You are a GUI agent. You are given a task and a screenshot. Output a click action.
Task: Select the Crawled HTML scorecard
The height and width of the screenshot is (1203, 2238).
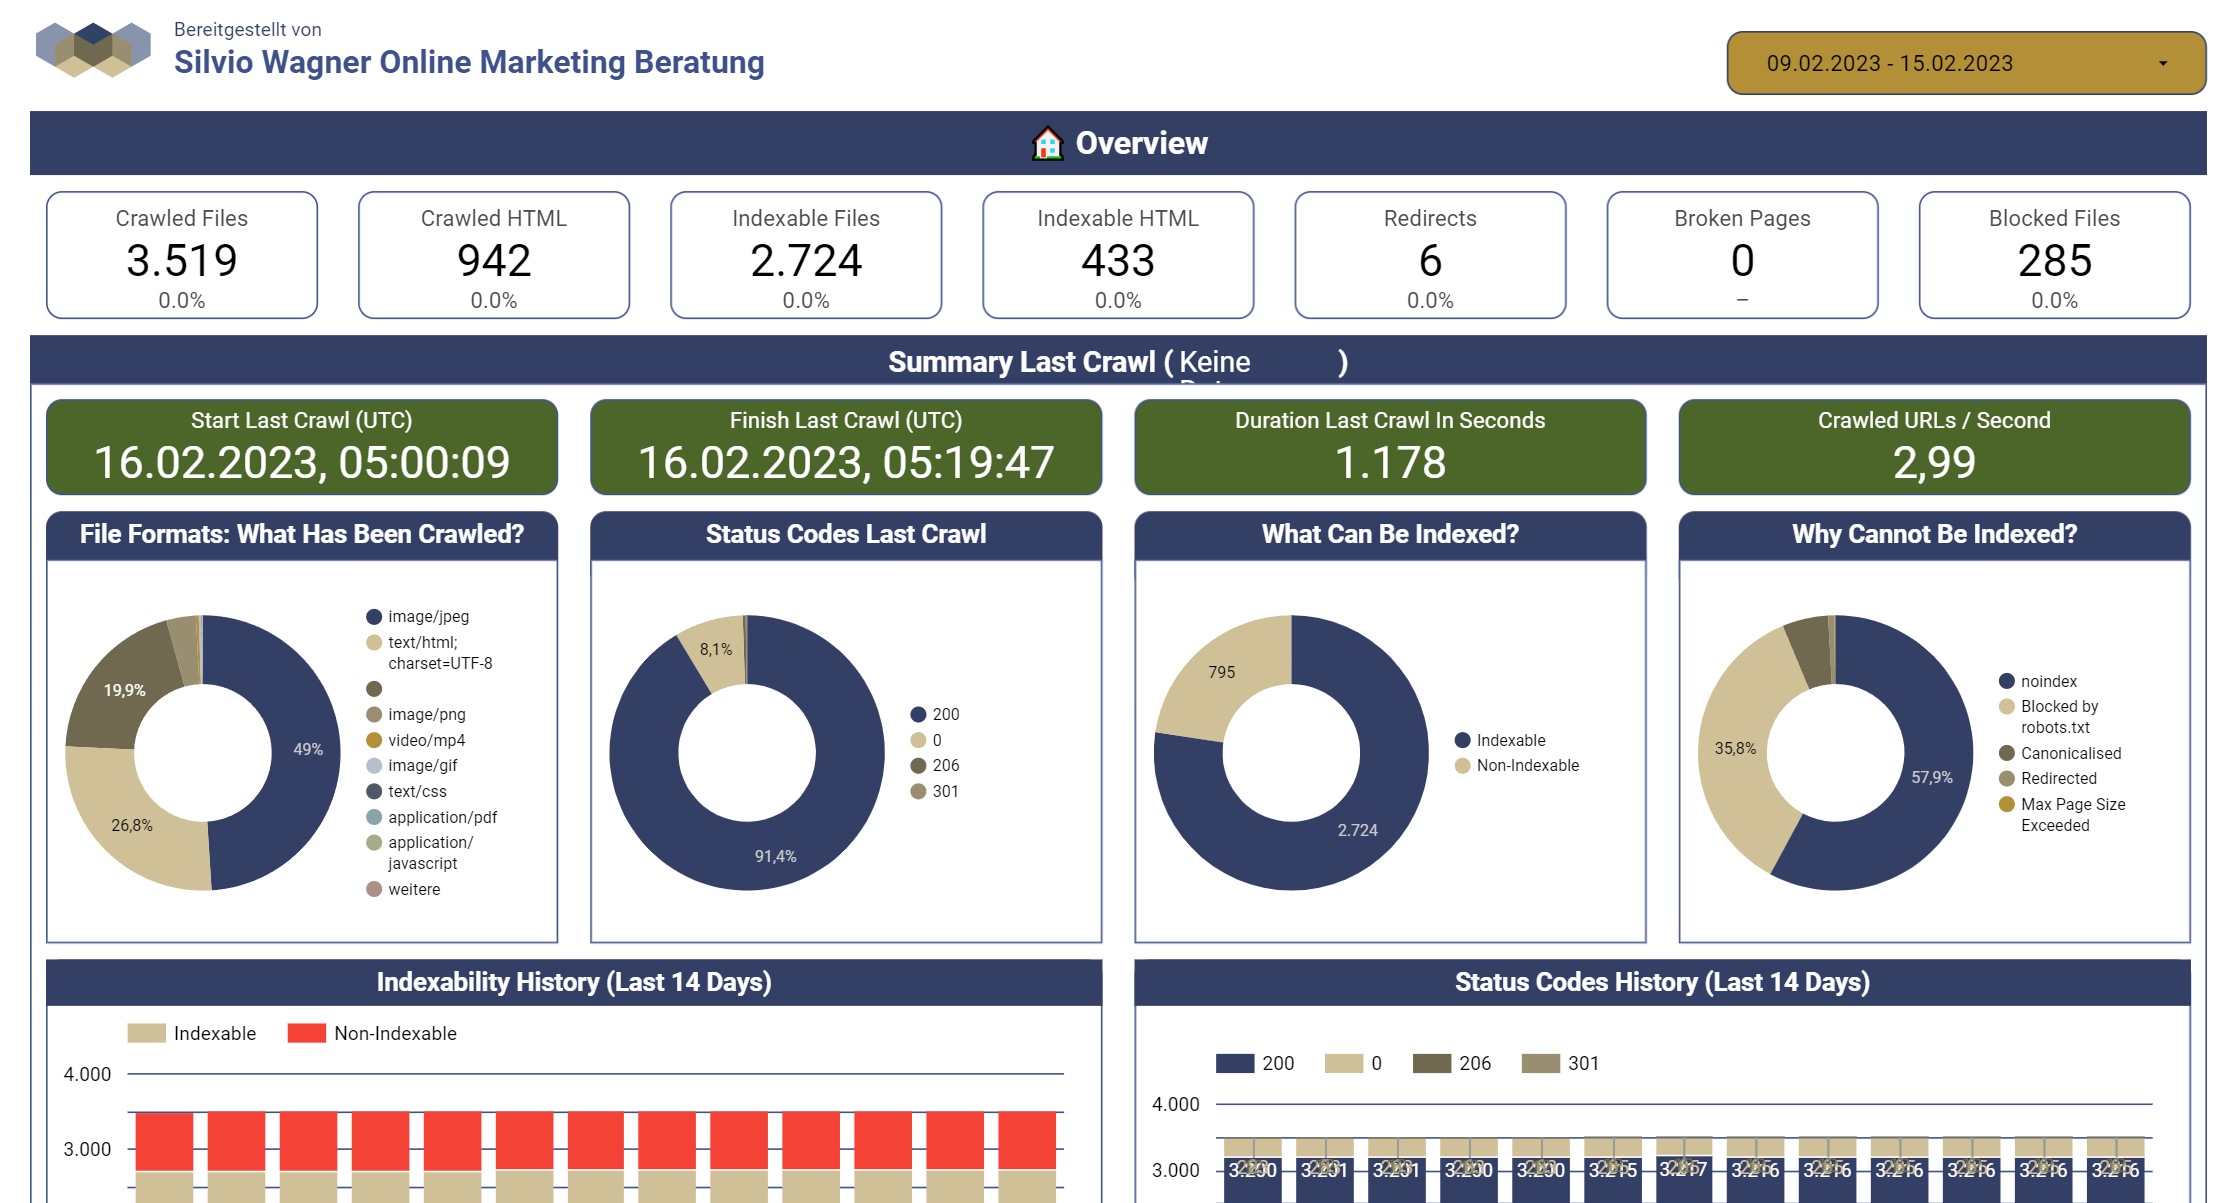(494, 255)
